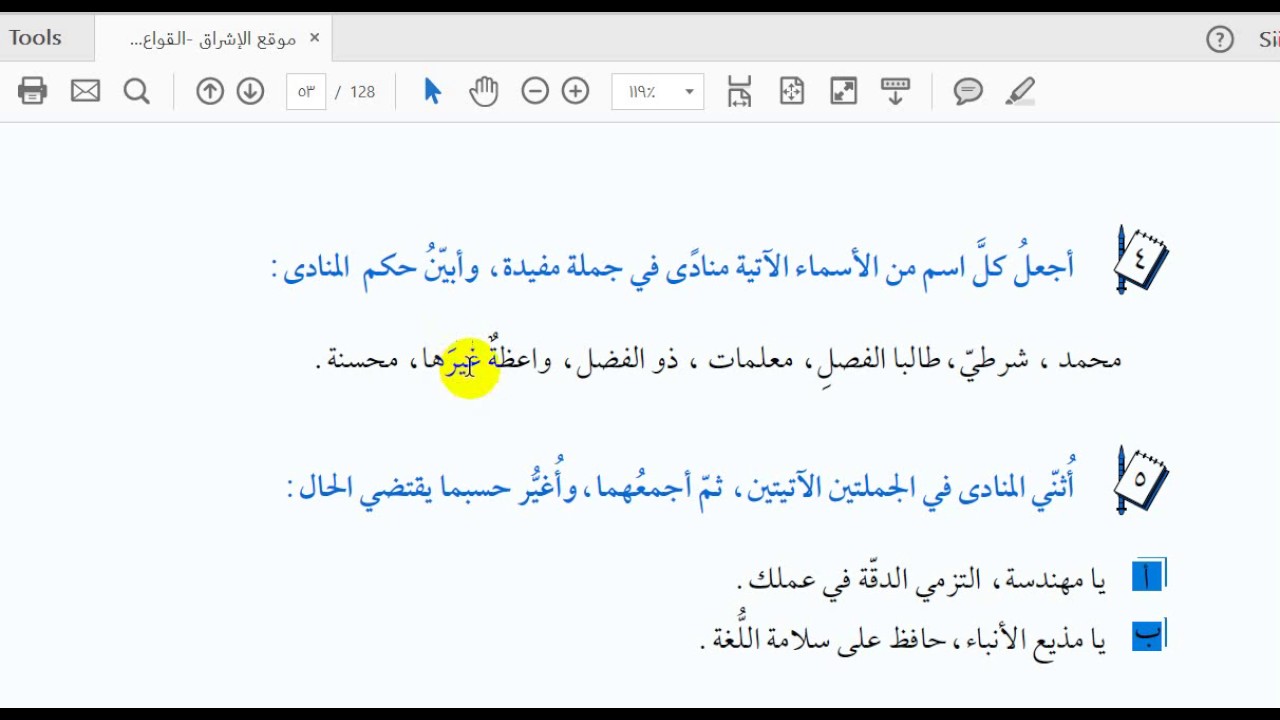Click exercise 5 notepad icon
This screenshot has height=720, width=1280.
(x=1141, y=481)
